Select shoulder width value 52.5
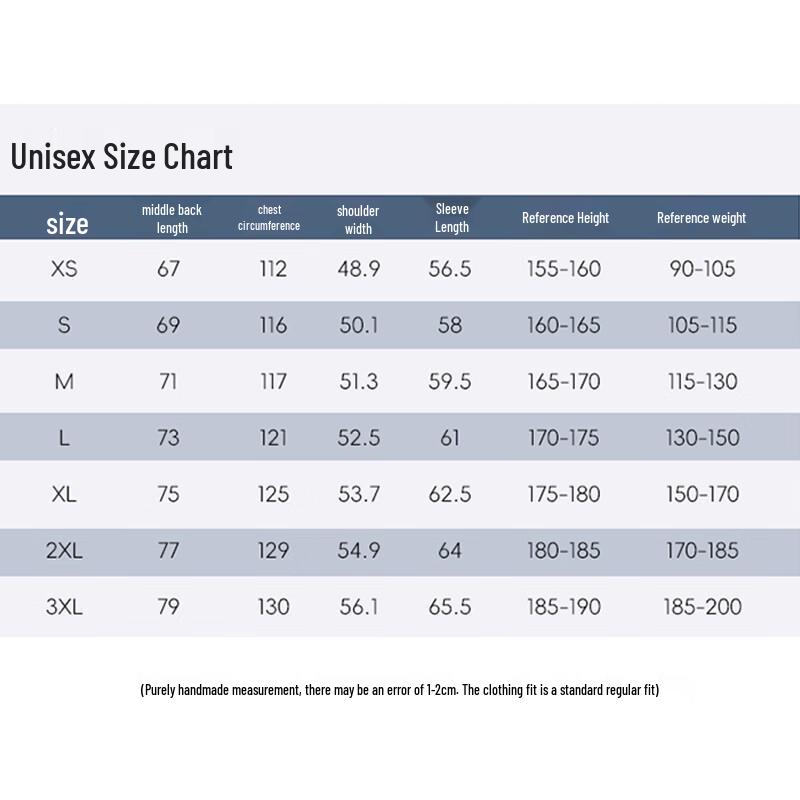This screenshot has width=800, height=800. [359, 437]
